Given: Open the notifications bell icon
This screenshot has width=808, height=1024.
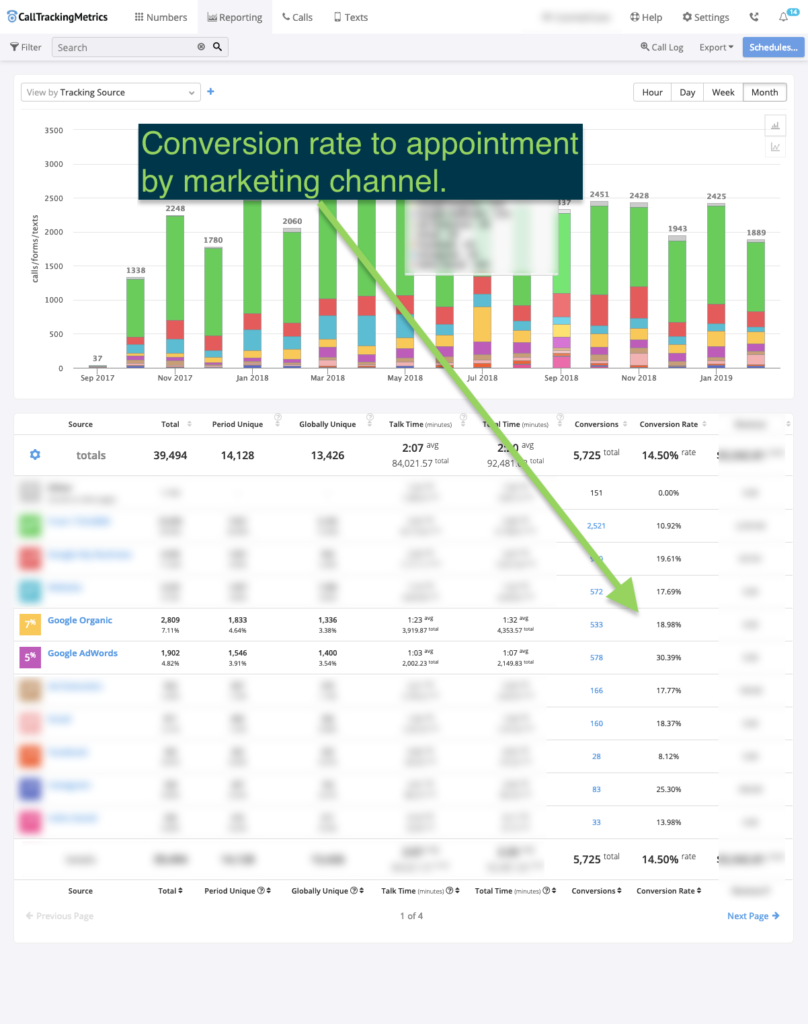Looking at the screenshot, I should coord(783,17).
